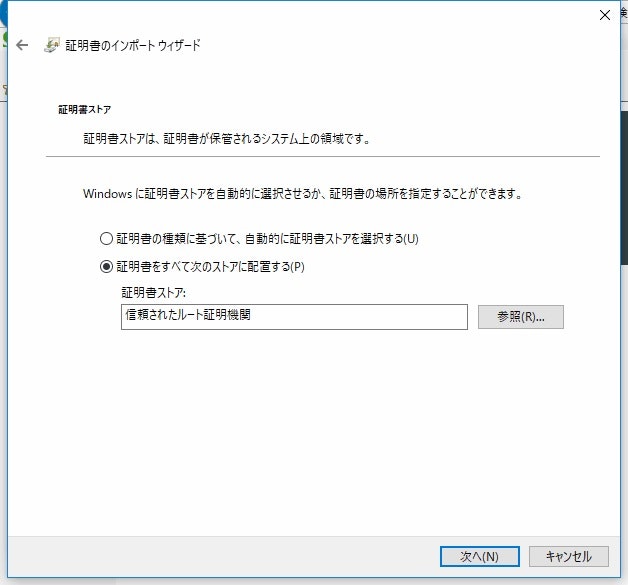Go back using the wizard arrow

click(22, 45)
